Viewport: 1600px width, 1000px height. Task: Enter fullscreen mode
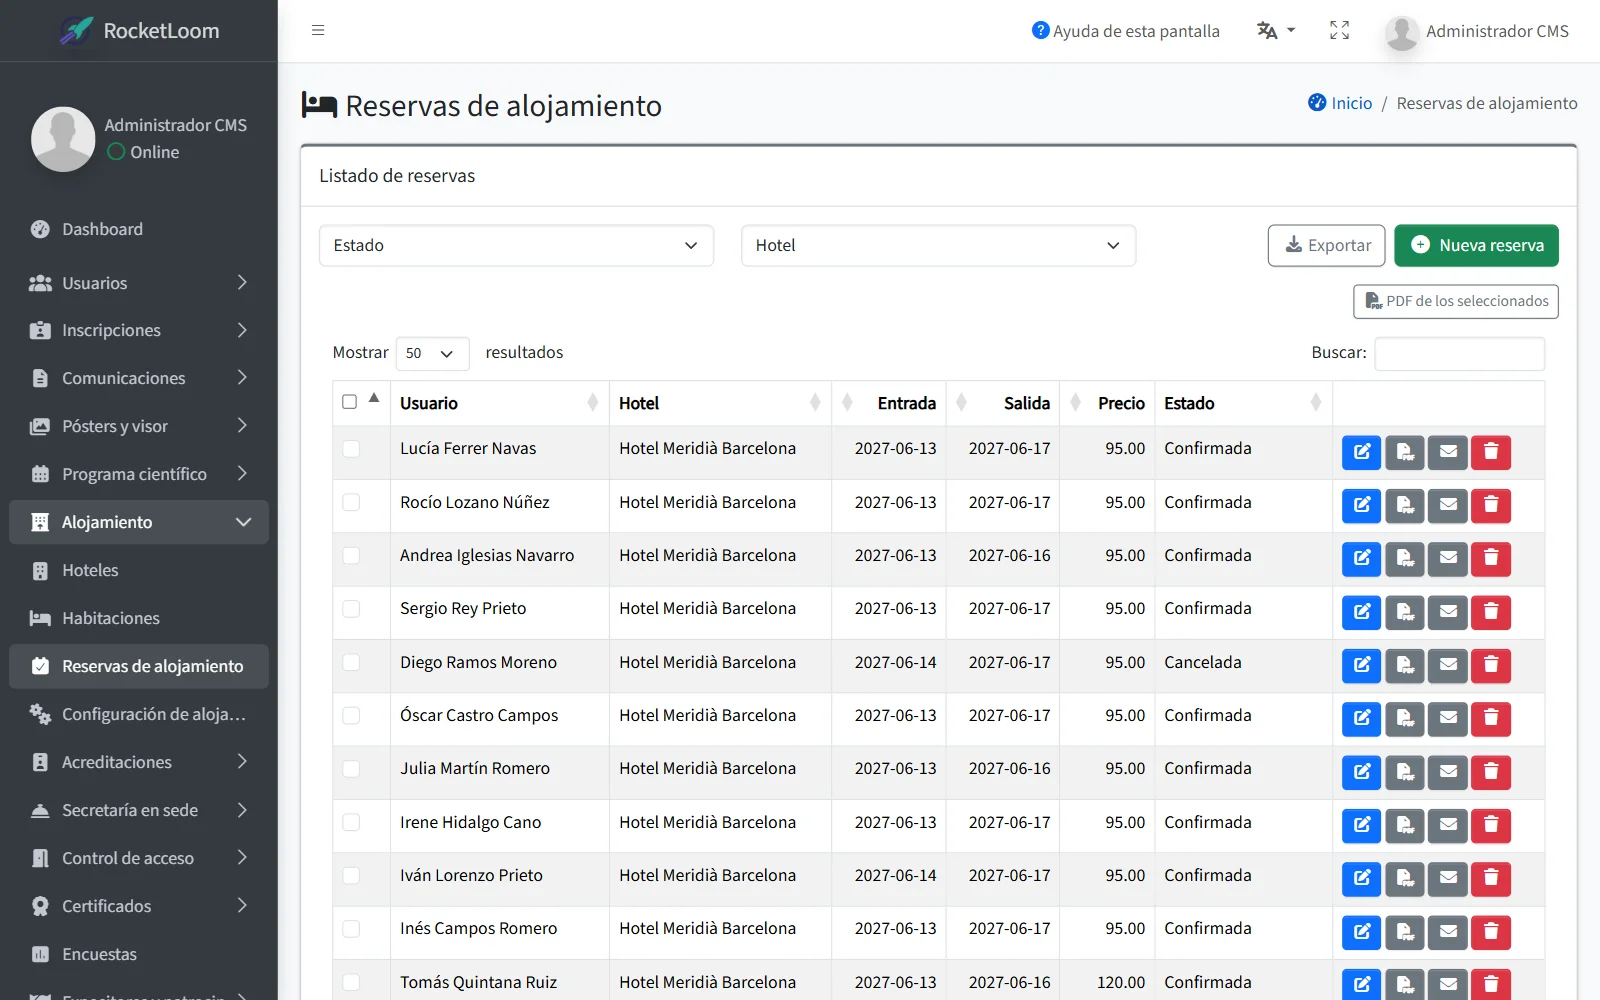[x=1339, y=31]
